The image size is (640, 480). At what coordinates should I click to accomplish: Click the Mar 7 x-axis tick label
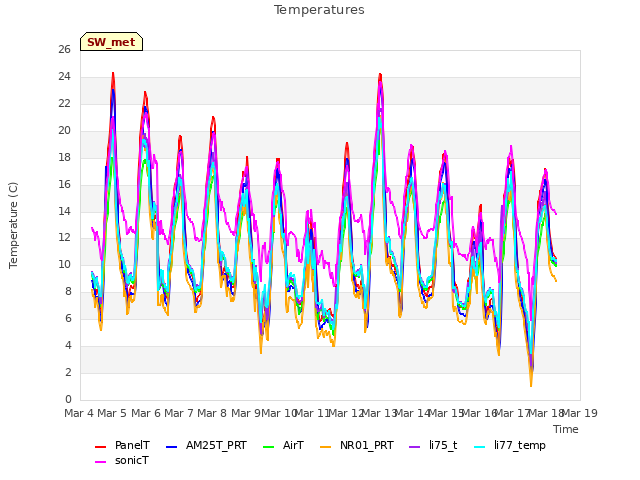[x=179, y=413]
